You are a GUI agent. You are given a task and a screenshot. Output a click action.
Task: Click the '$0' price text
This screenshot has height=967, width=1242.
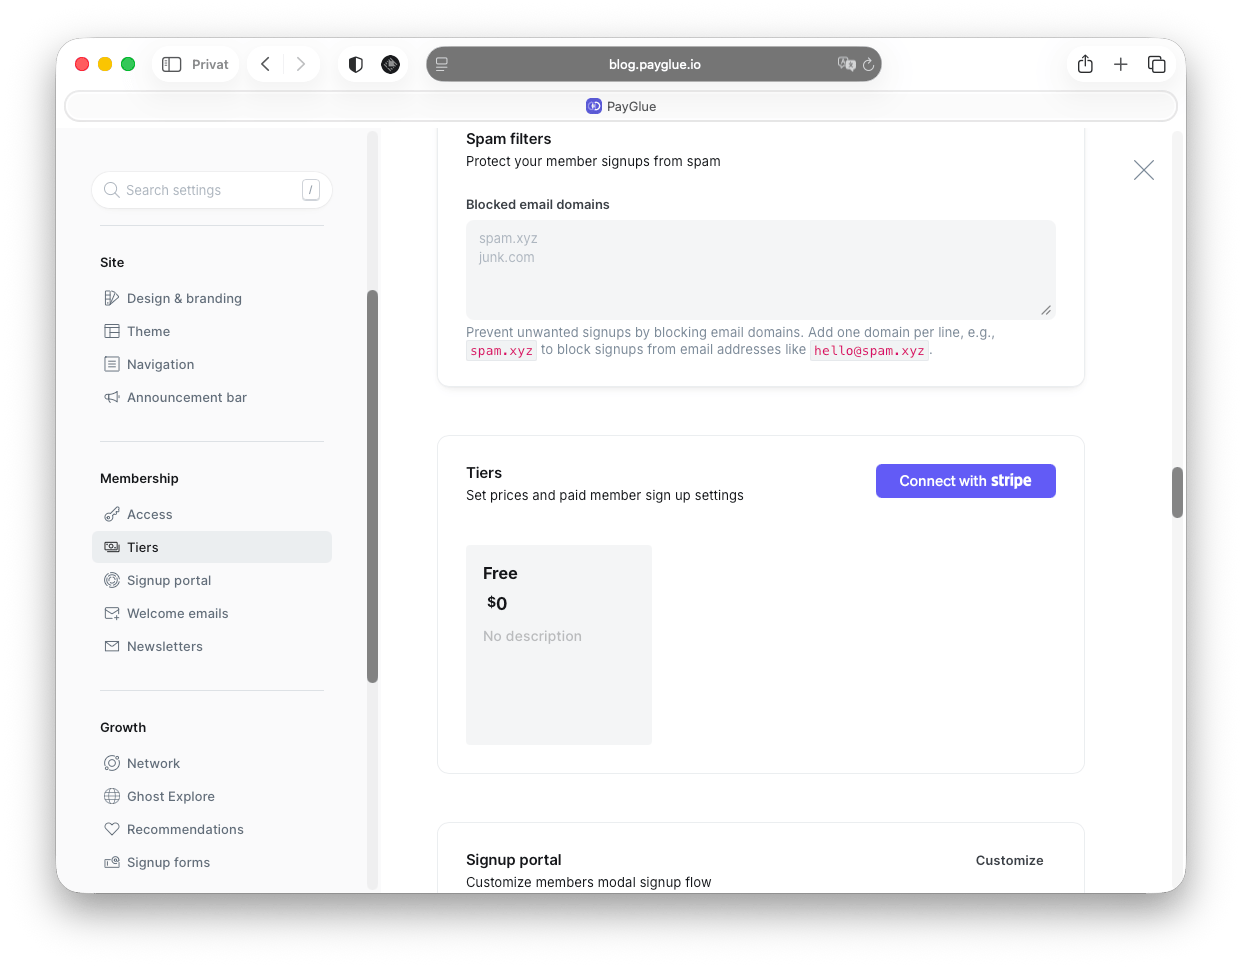pyautogui.click(x=497, y=603)
